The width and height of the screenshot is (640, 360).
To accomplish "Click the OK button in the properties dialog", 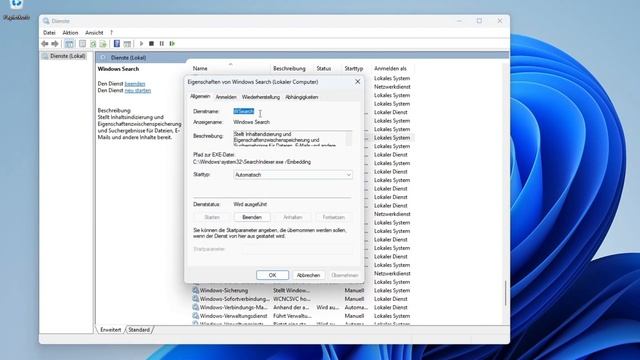I will click(272, 275).
